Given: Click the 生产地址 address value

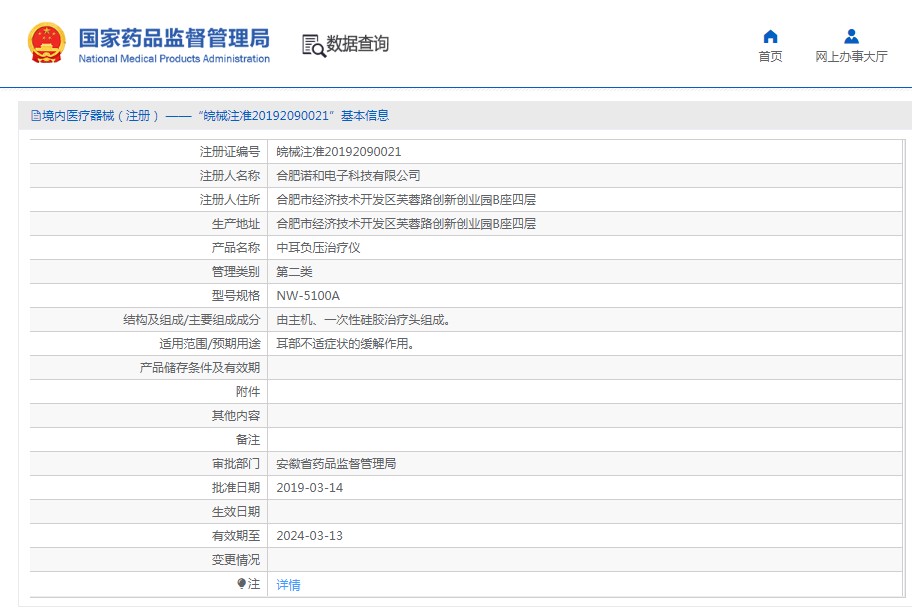Looking at the screenshot, I should [406, 223].
